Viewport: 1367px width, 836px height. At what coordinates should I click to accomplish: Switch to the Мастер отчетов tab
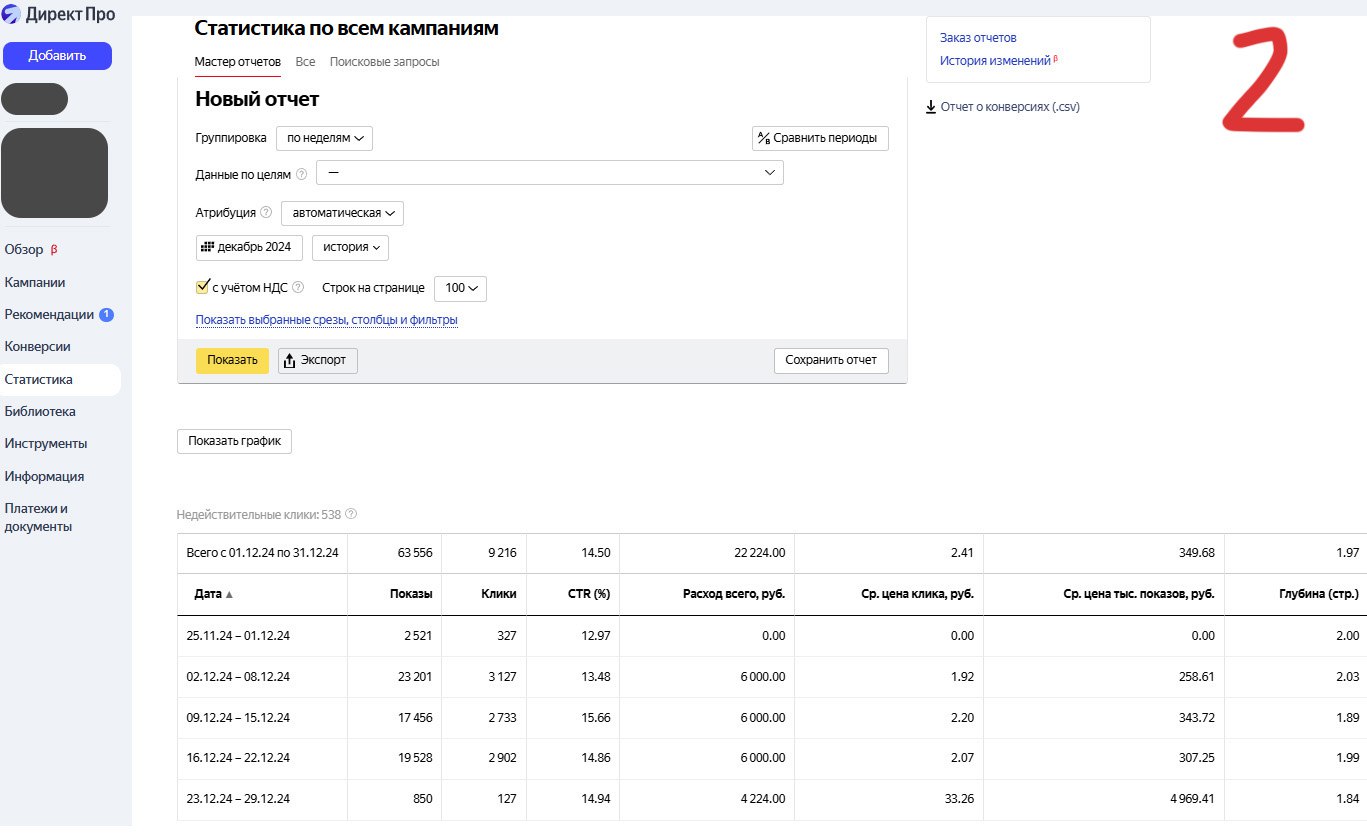point(237,62)
